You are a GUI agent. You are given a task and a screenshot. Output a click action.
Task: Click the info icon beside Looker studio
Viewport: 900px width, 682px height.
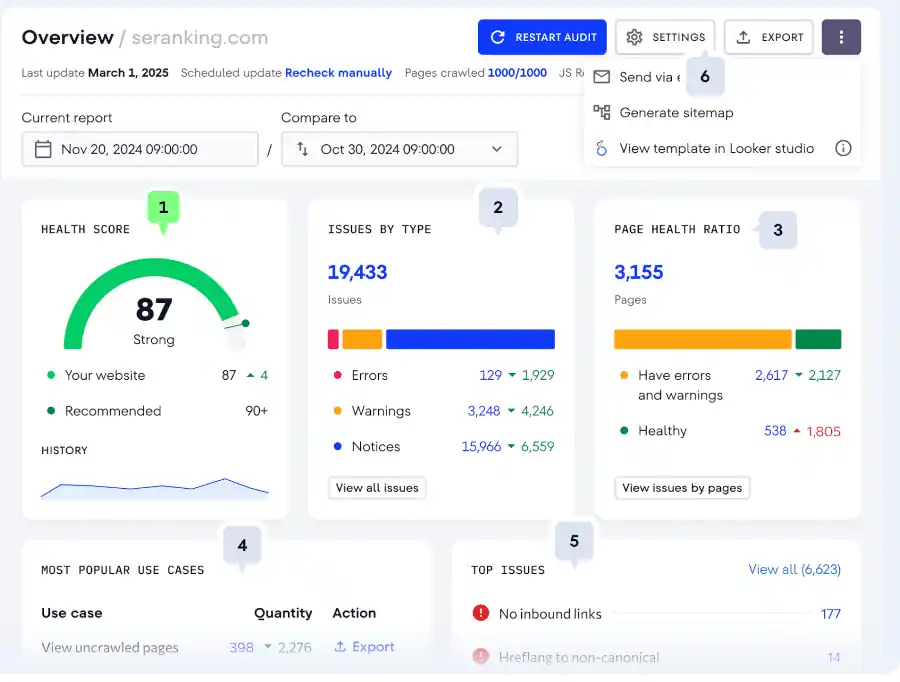click(x=843, y=149)
